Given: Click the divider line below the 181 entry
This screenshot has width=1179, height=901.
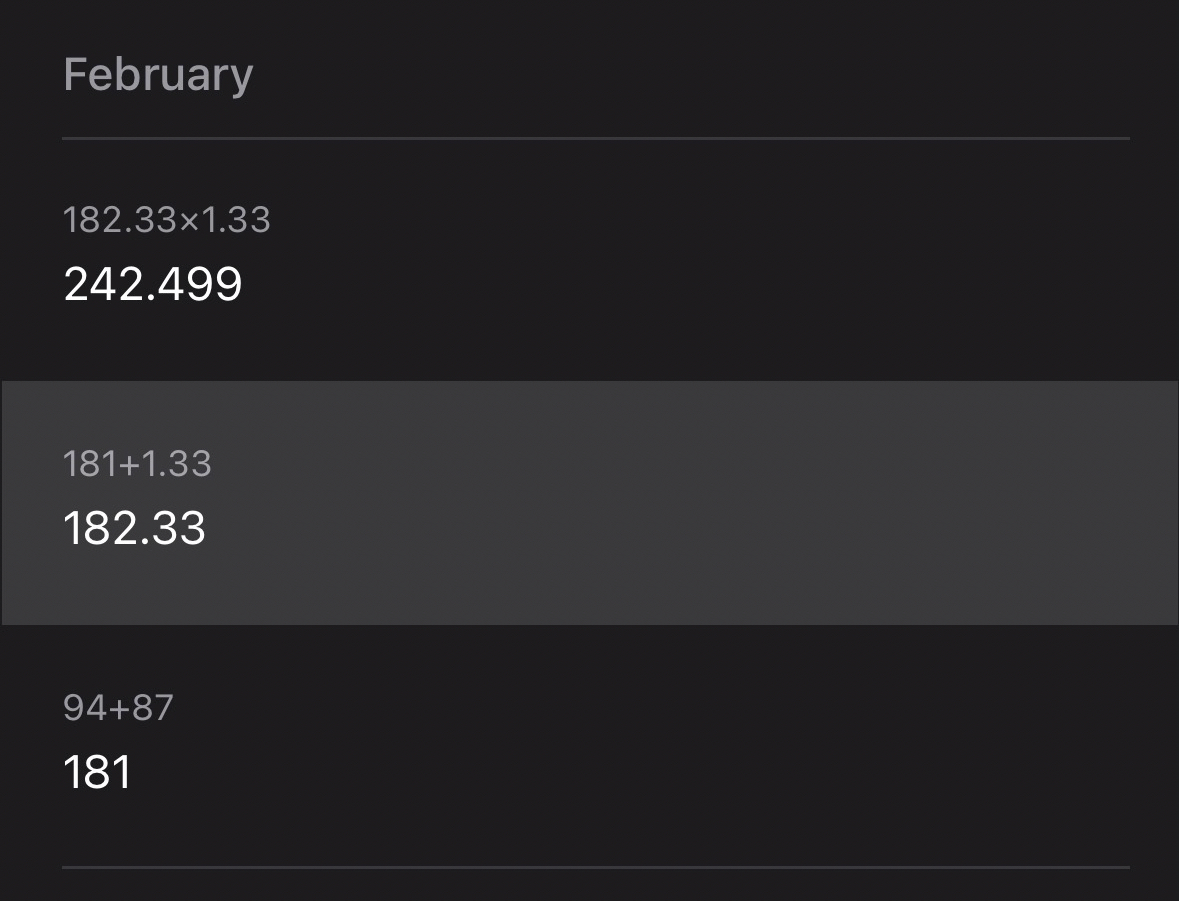Looking at the screenshot, I should (595, 866).
